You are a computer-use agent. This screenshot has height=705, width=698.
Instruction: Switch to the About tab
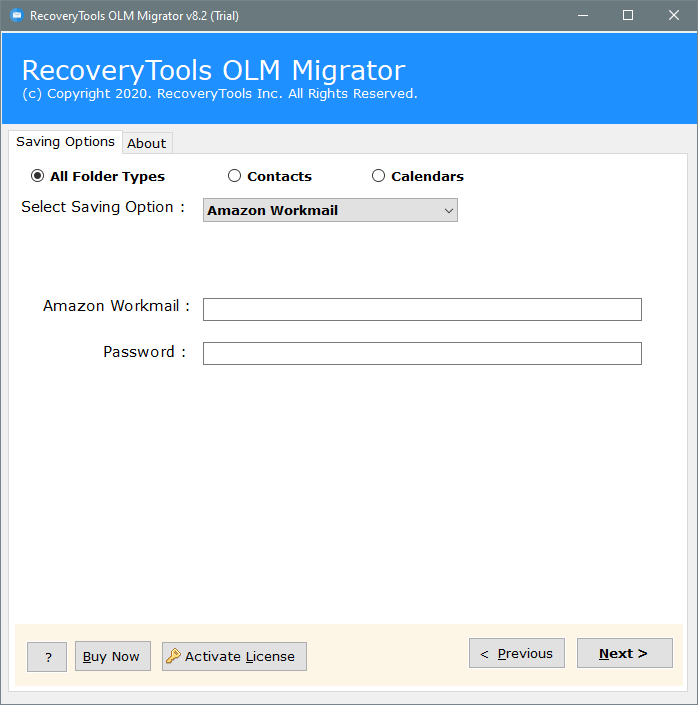[147, 143]
